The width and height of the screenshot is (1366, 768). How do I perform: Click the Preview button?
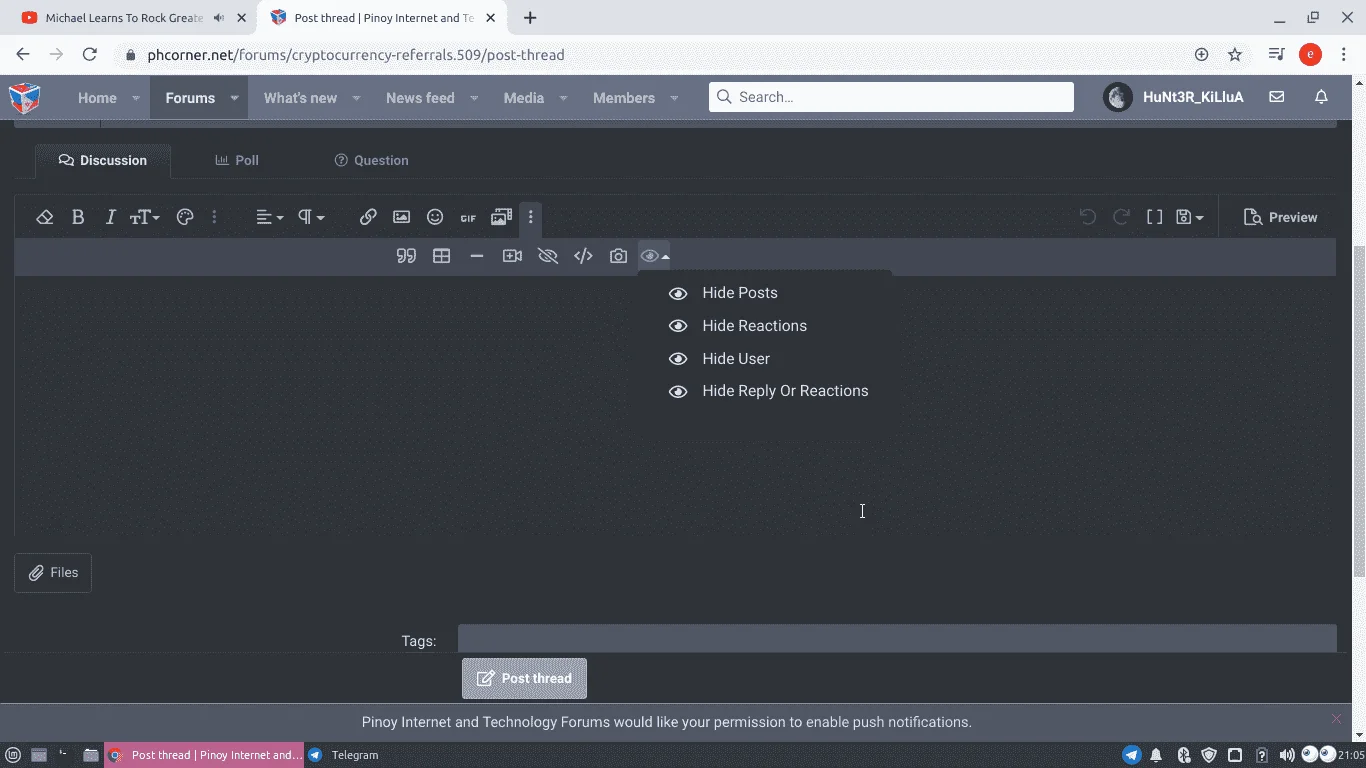pyautogui.click(x=1280, y=217)
